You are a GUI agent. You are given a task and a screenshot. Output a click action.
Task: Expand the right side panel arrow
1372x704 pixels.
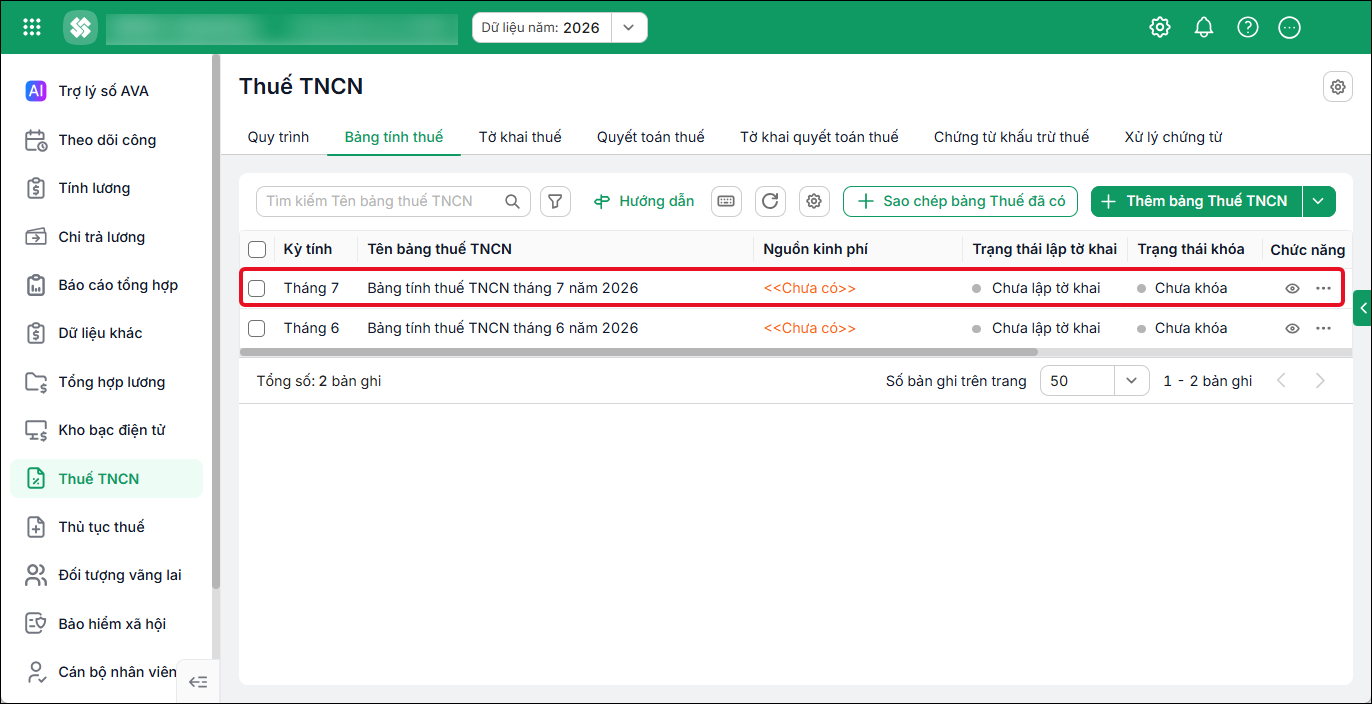(1362, 308)
